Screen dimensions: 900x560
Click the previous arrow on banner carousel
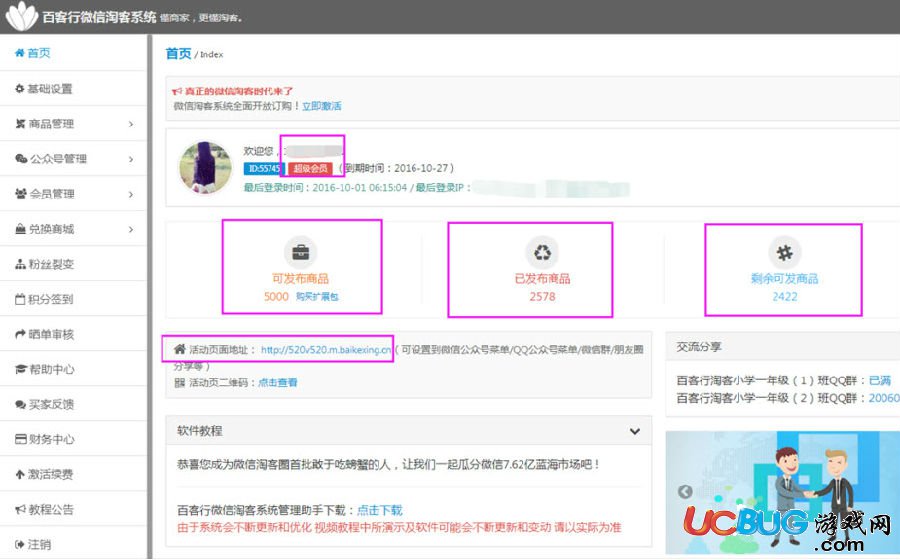(x=685, y=492)
